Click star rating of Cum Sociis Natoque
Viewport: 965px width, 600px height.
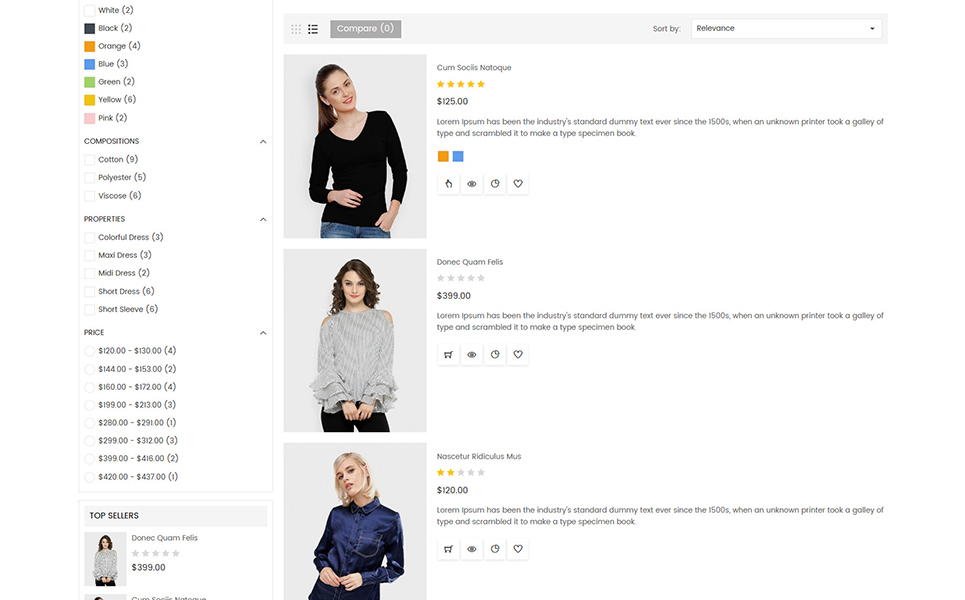[x=461, y=84]
